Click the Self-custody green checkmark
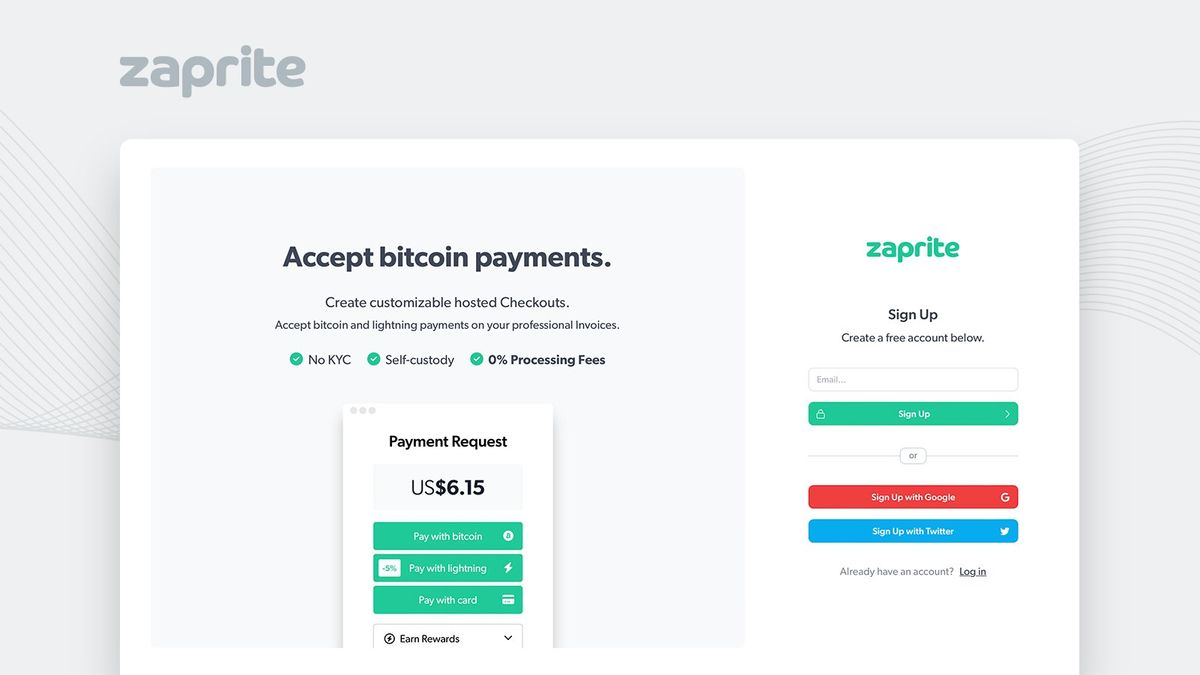The image size is (1200, 675). click(374, 359)
